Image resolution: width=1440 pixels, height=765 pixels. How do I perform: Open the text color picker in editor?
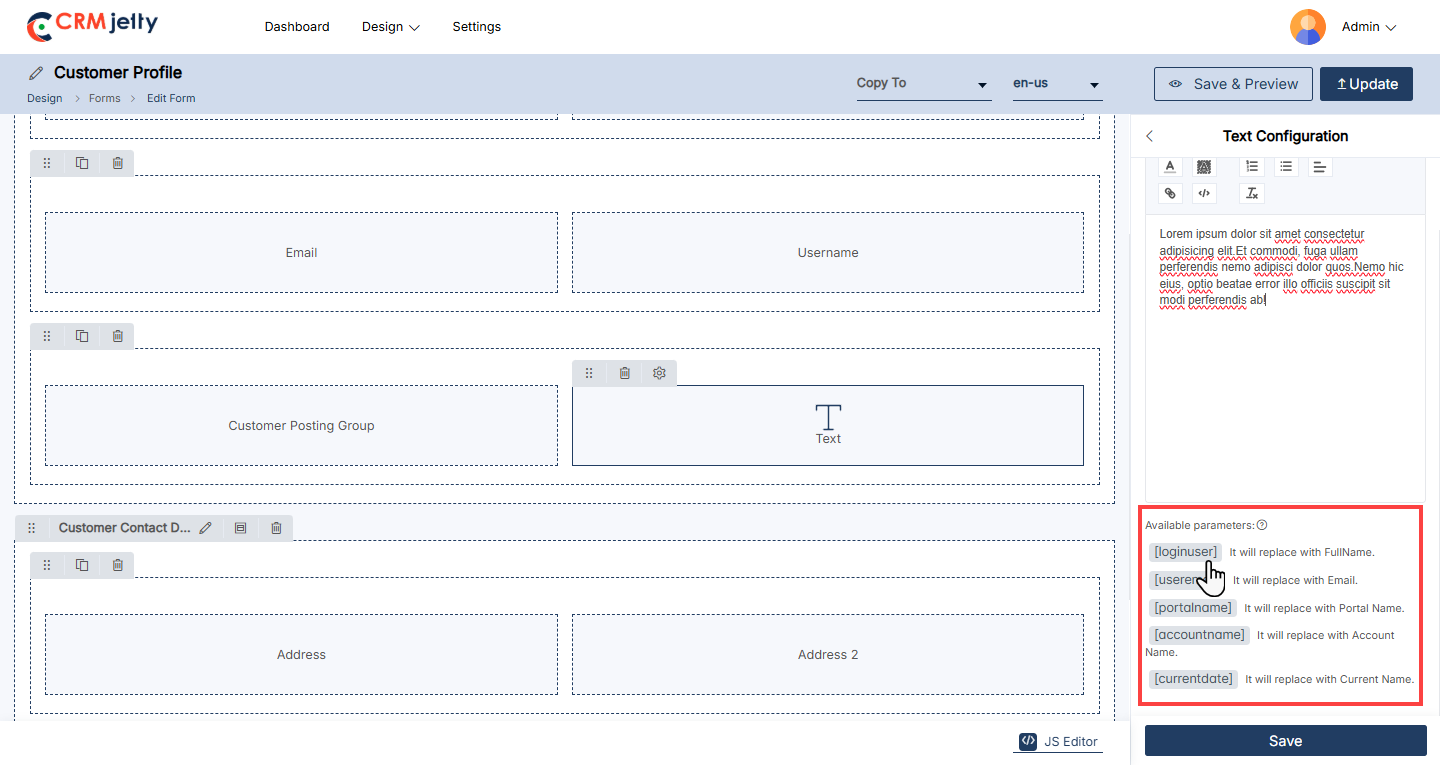1170,167
